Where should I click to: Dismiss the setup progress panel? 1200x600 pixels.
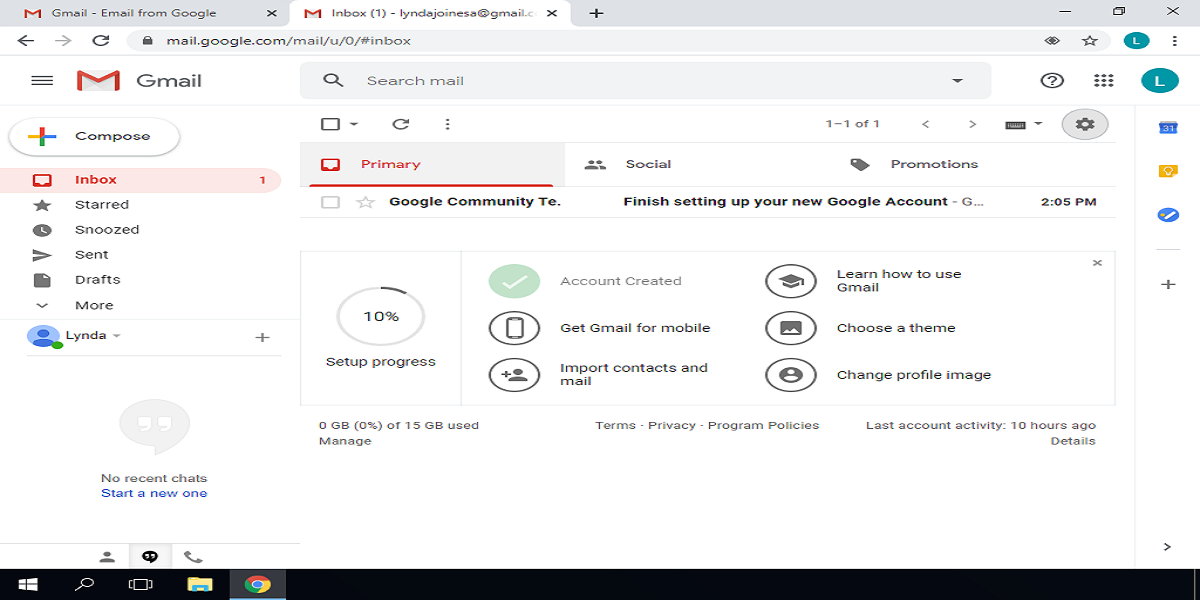click(x=1097, y=263)
